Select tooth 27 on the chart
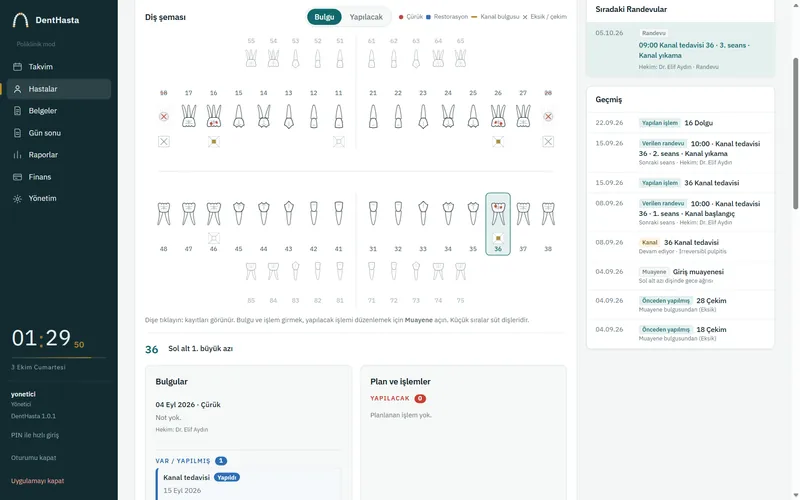The width and height of the screenshot is (800, 500). (x=523, y=116)
